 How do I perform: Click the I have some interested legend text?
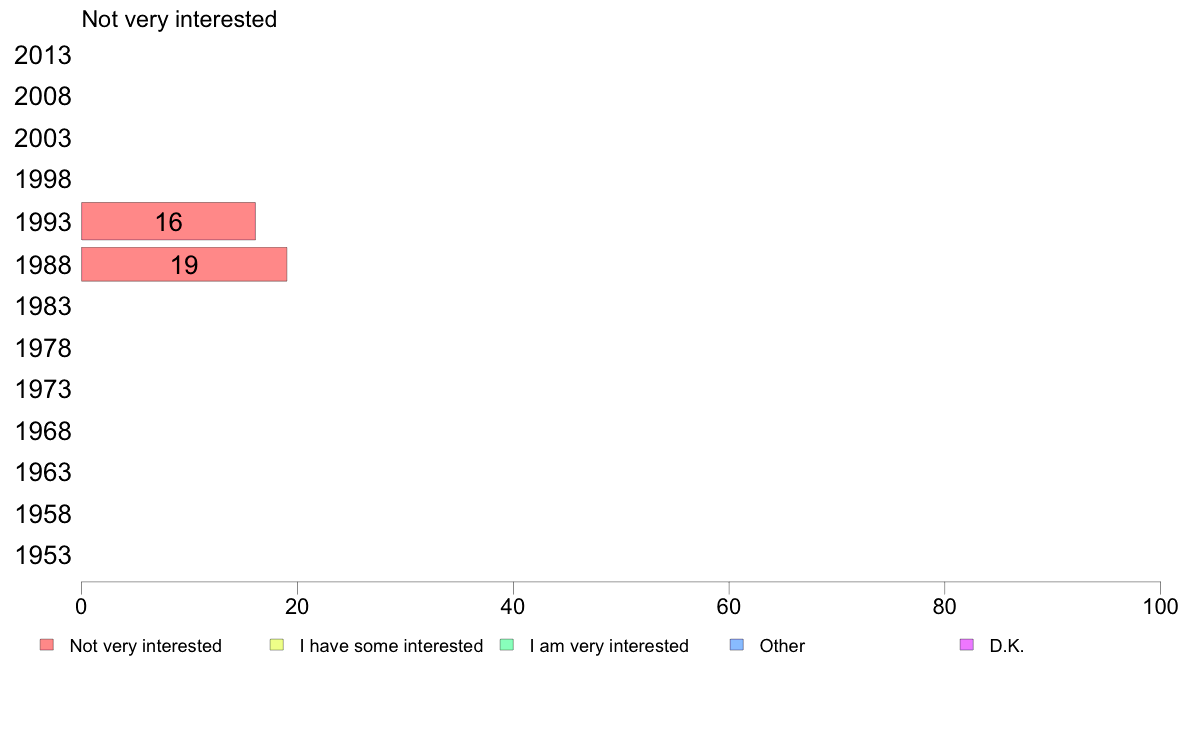click(391, 646)
